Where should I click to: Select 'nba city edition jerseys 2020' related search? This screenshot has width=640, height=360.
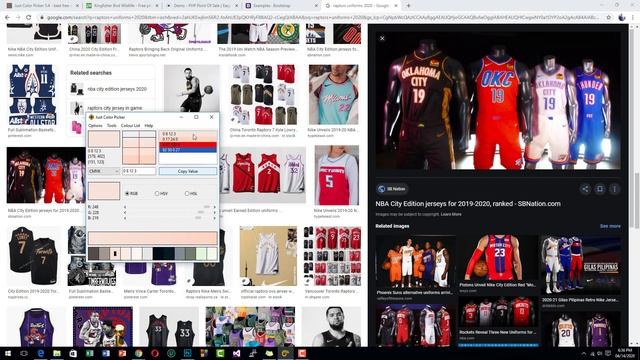pyautogui.click(x=110, y=89)
